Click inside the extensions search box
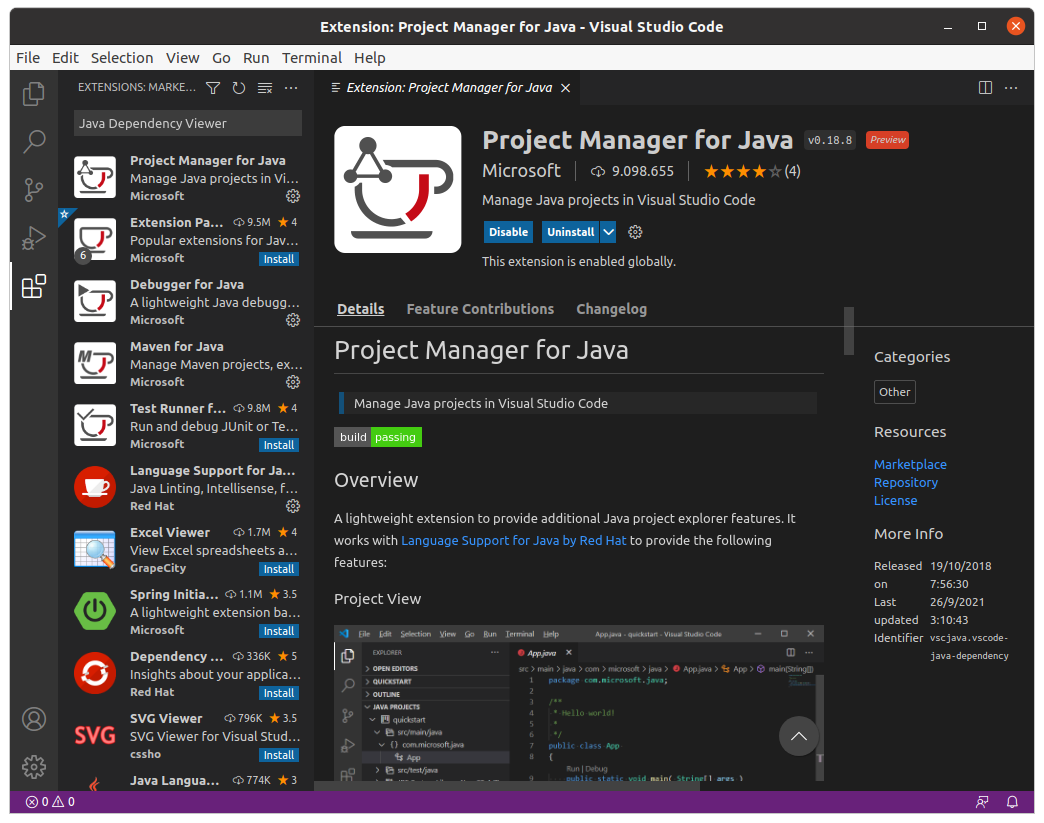 (186, 123)
